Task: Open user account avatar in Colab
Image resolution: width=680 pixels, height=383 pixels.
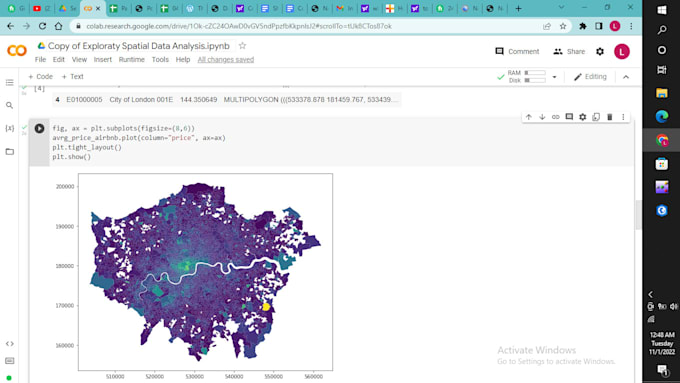Action: point(621,51)
